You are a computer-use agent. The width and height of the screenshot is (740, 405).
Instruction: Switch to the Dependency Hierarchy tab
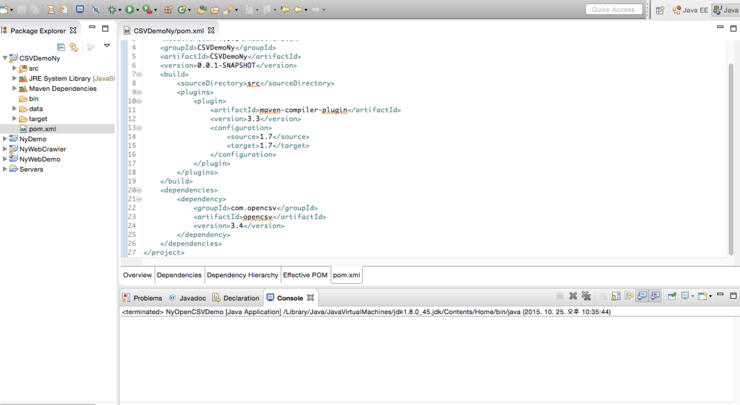[242, 275]
